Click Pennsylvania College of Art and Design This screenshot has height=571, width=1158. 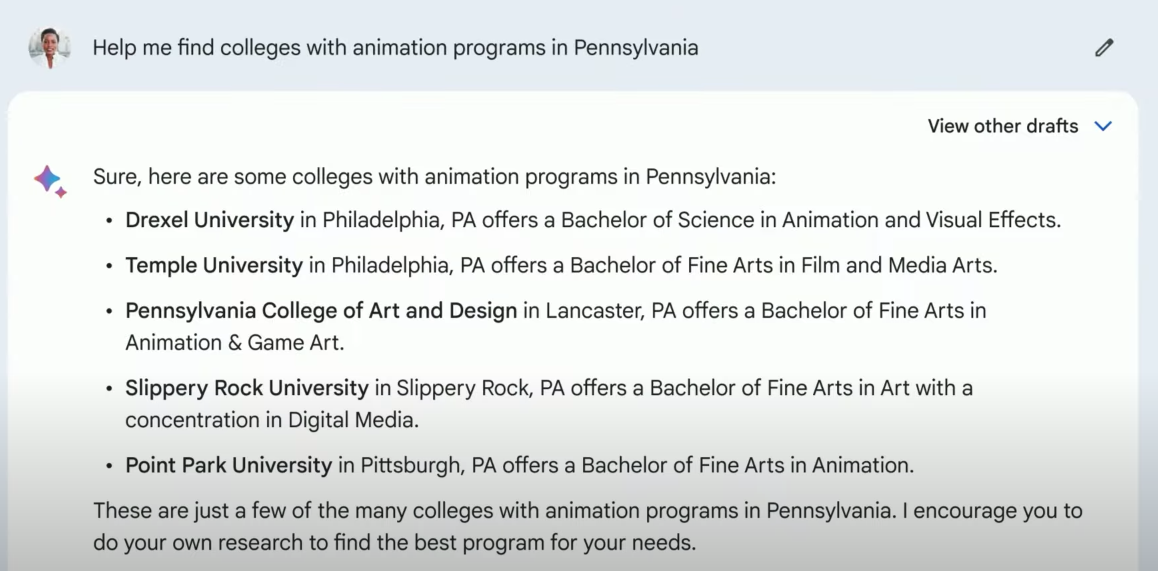(x=321, y=311)
